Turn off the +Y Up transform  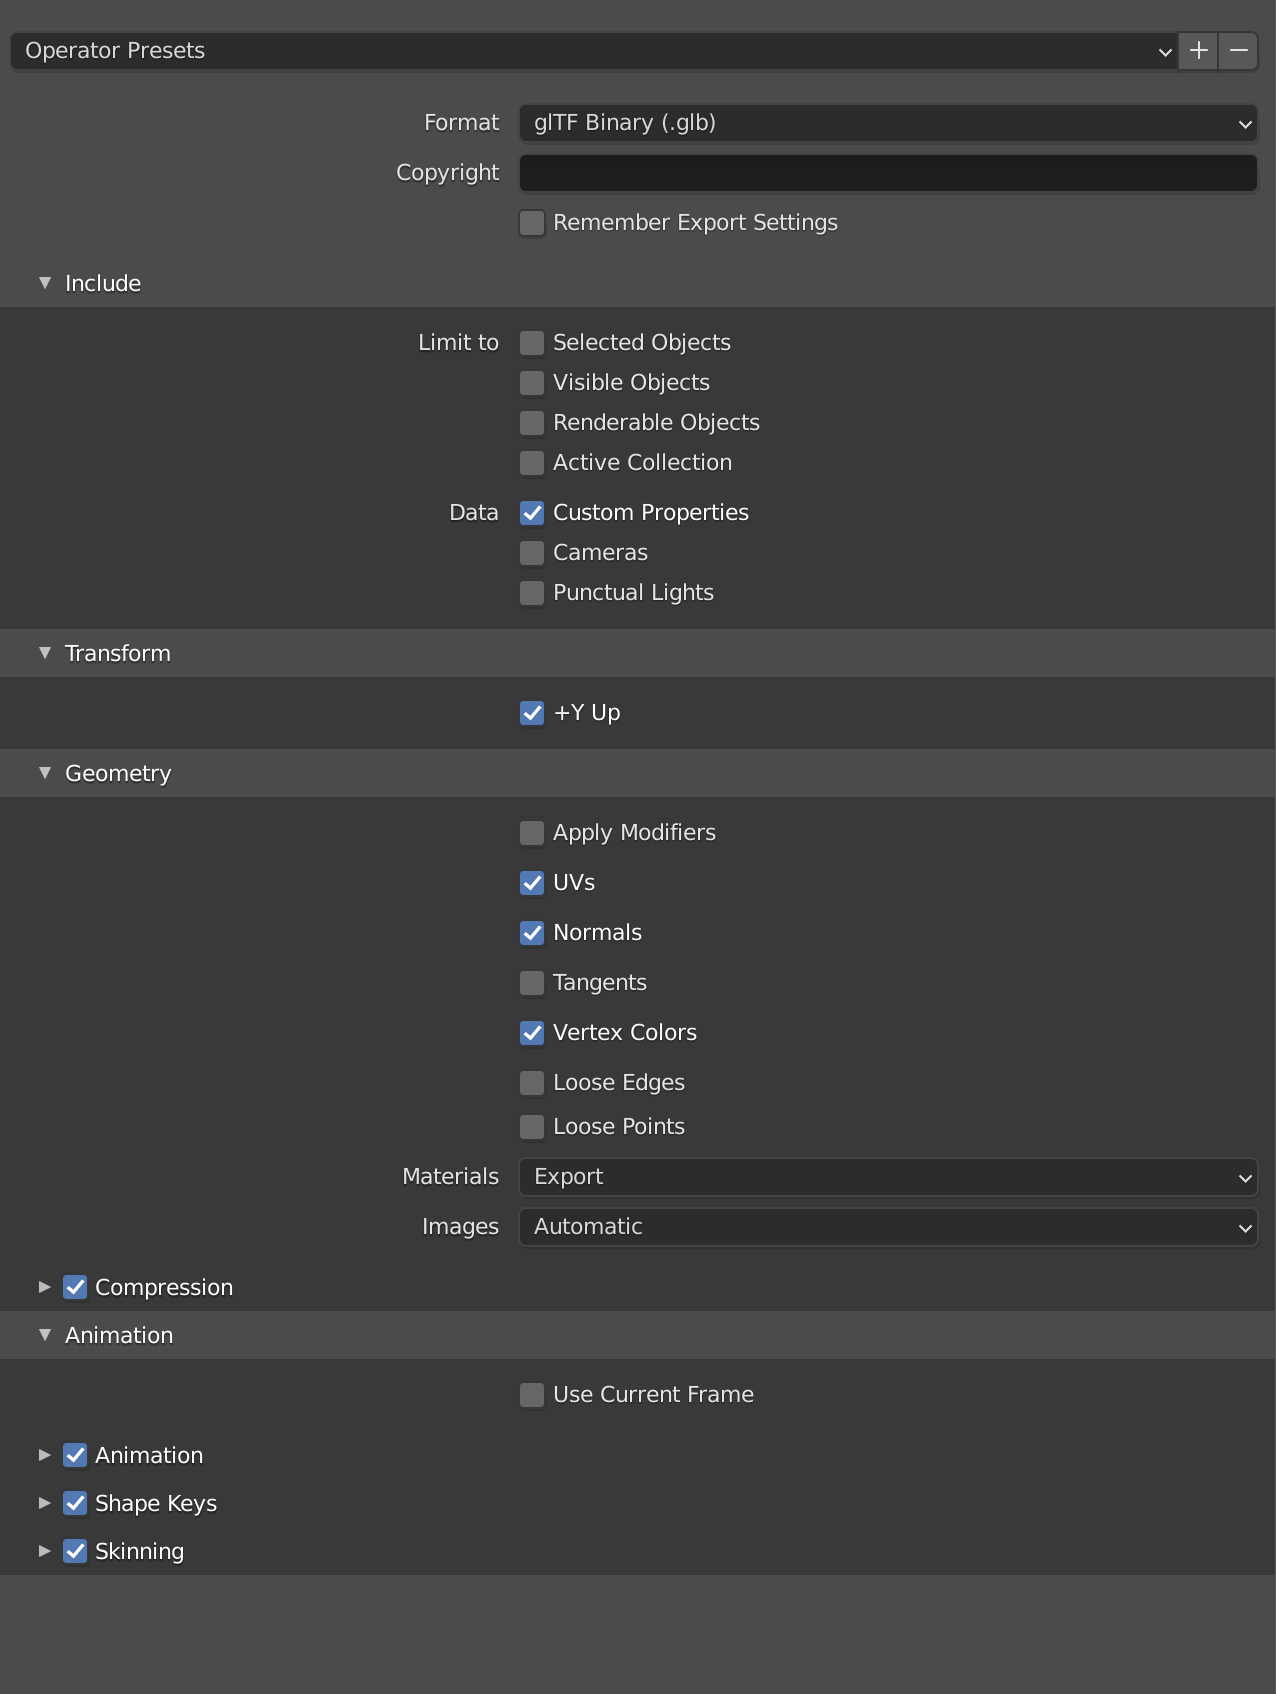coord(532,713)
